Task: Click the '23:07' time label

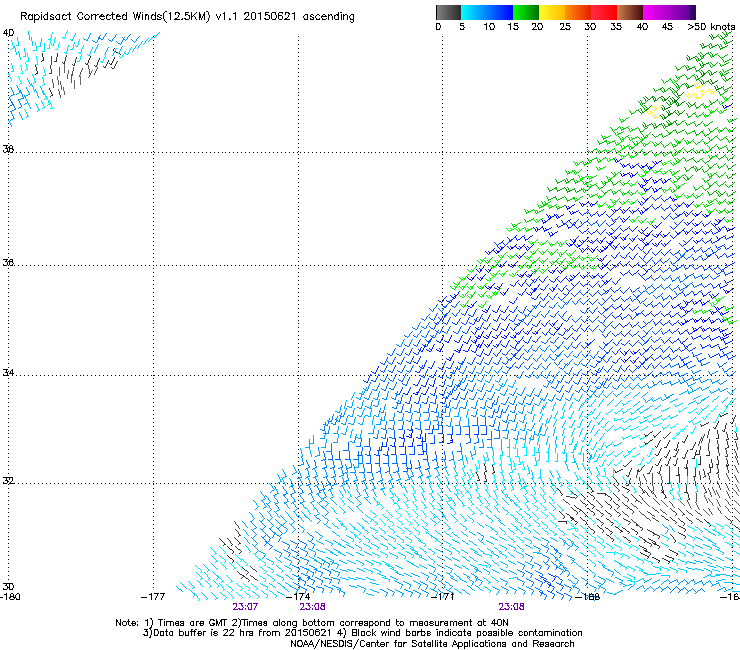Action: point(245,607)
